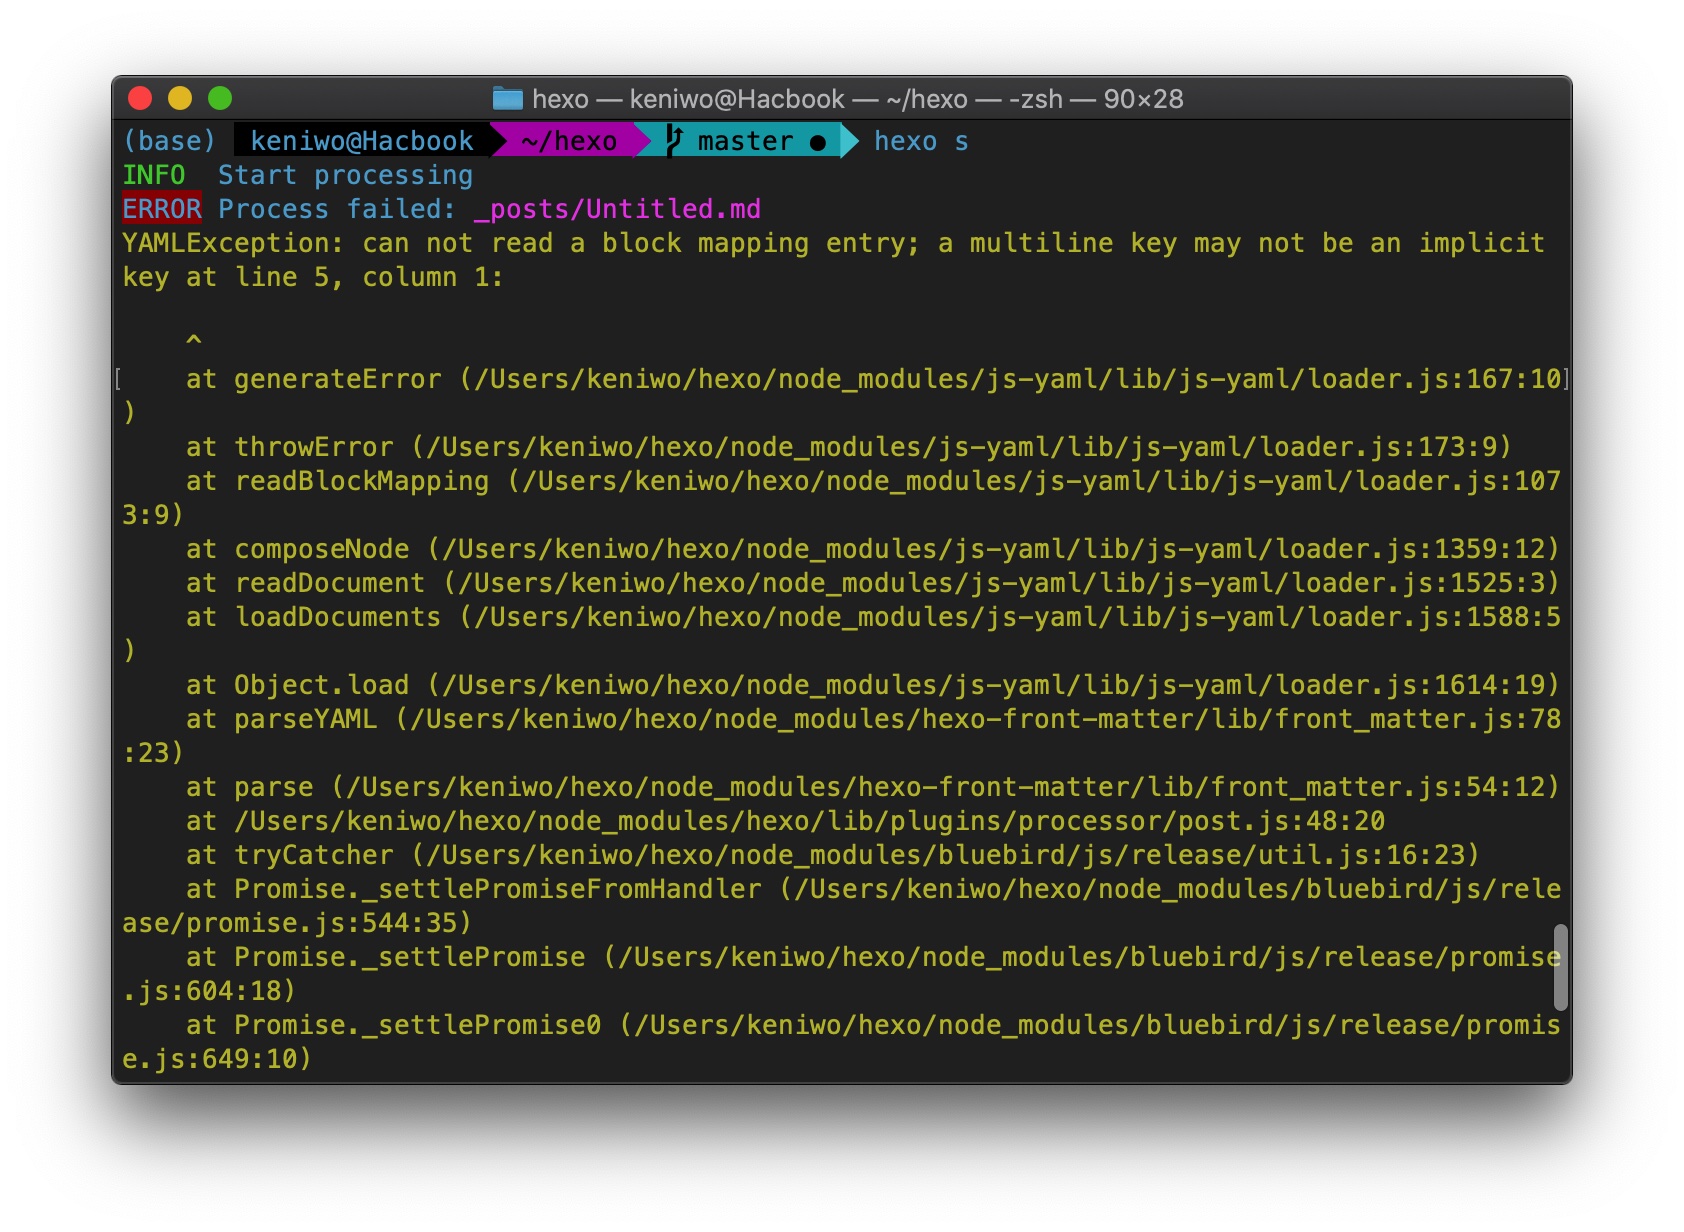Click the folder icon in the title bar
The height and width of the screenshot is (1232, 1684).
[x=508, y=99]
